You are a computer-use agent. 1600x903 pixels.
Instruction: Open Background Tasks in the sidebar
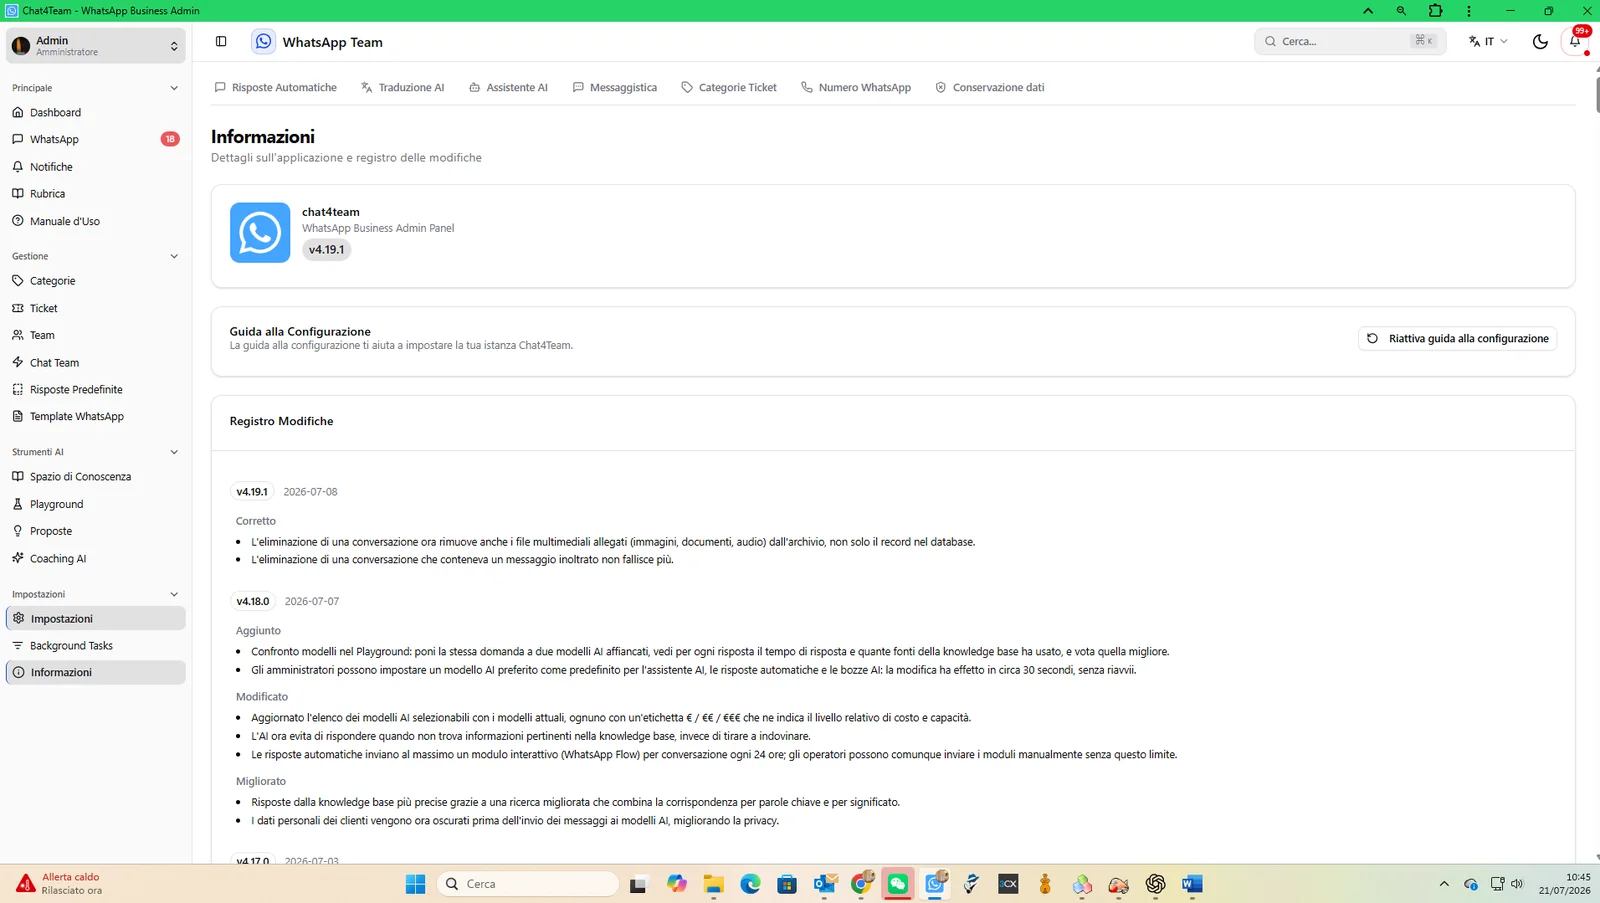point(95,646)
